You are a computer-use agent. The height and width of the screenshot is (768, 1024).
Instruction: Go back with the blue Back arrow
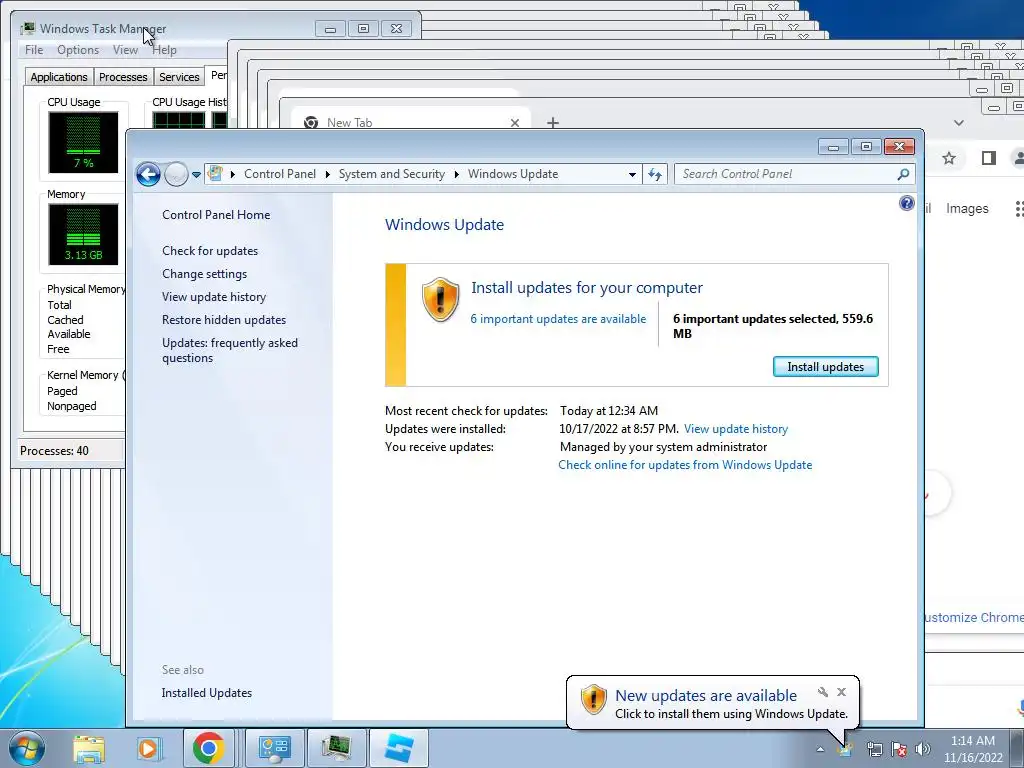(x=148, y=174)
